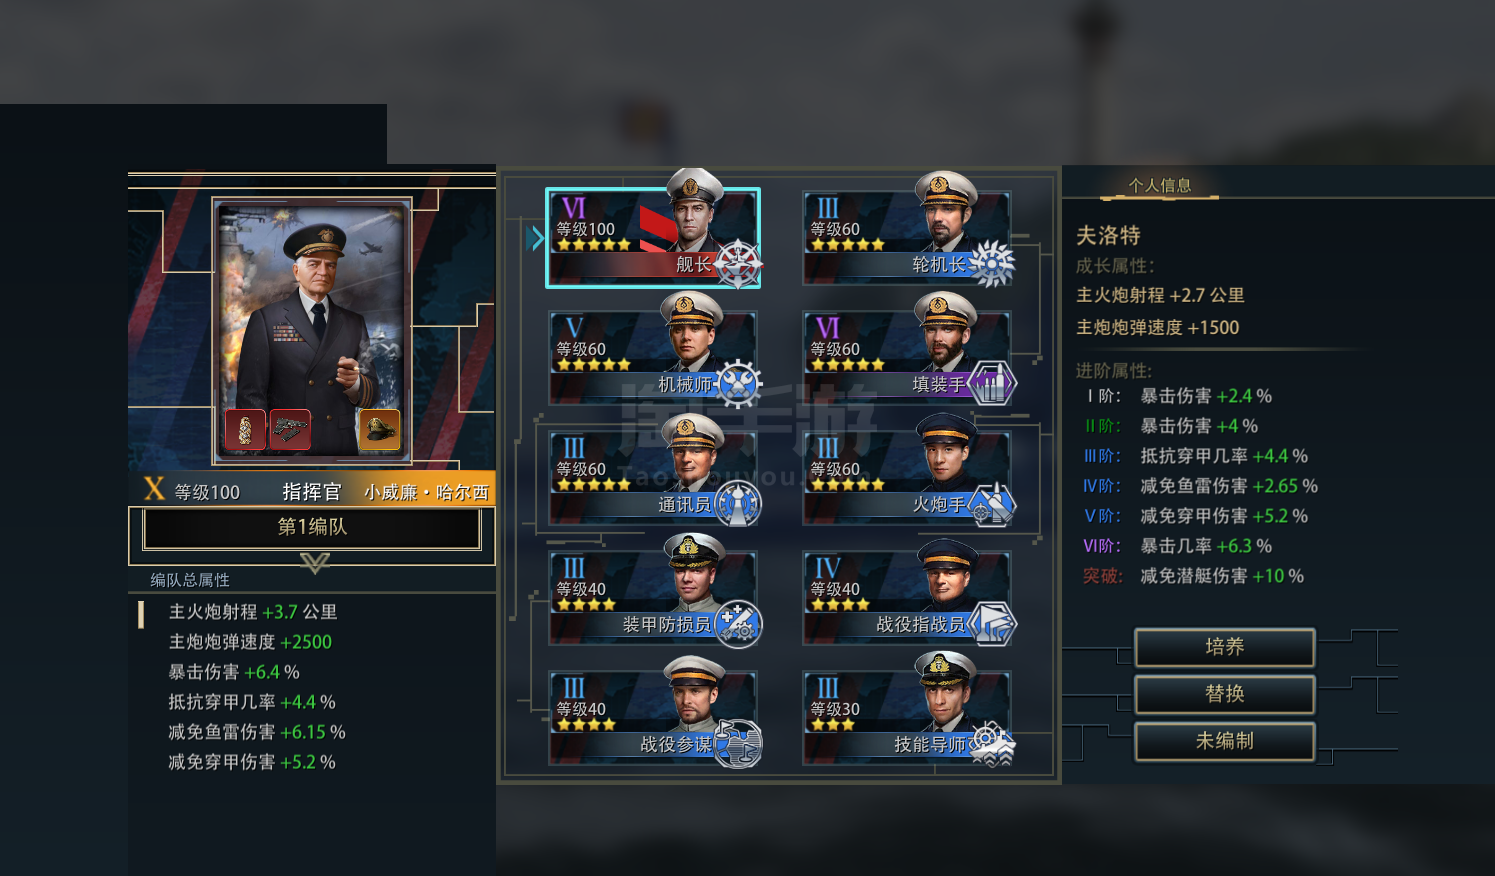This screenshot has height=876, width=1495.
Task: Click the 未编制 button
Action: [1225, 741]
